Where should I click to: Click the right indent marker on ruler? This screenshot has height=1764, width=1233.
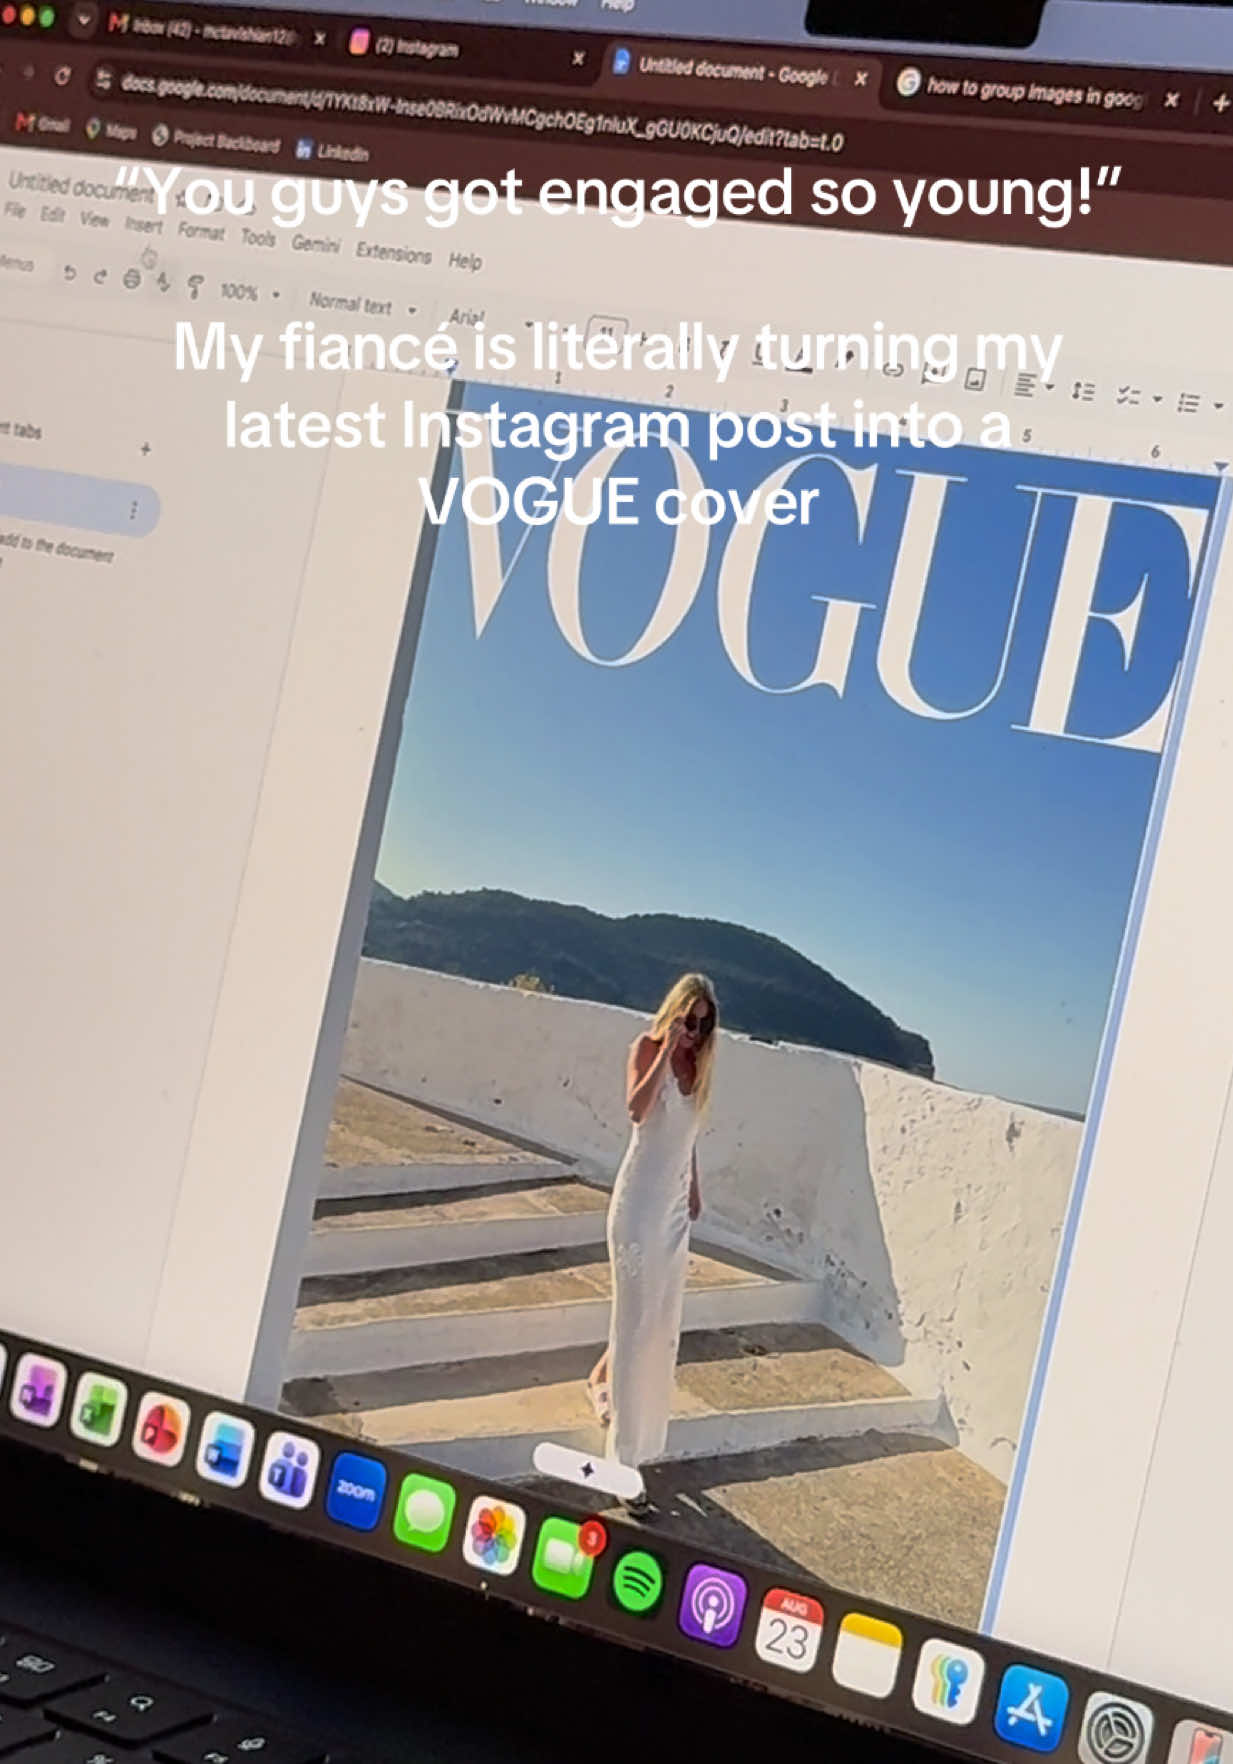tap(1220, 467)
